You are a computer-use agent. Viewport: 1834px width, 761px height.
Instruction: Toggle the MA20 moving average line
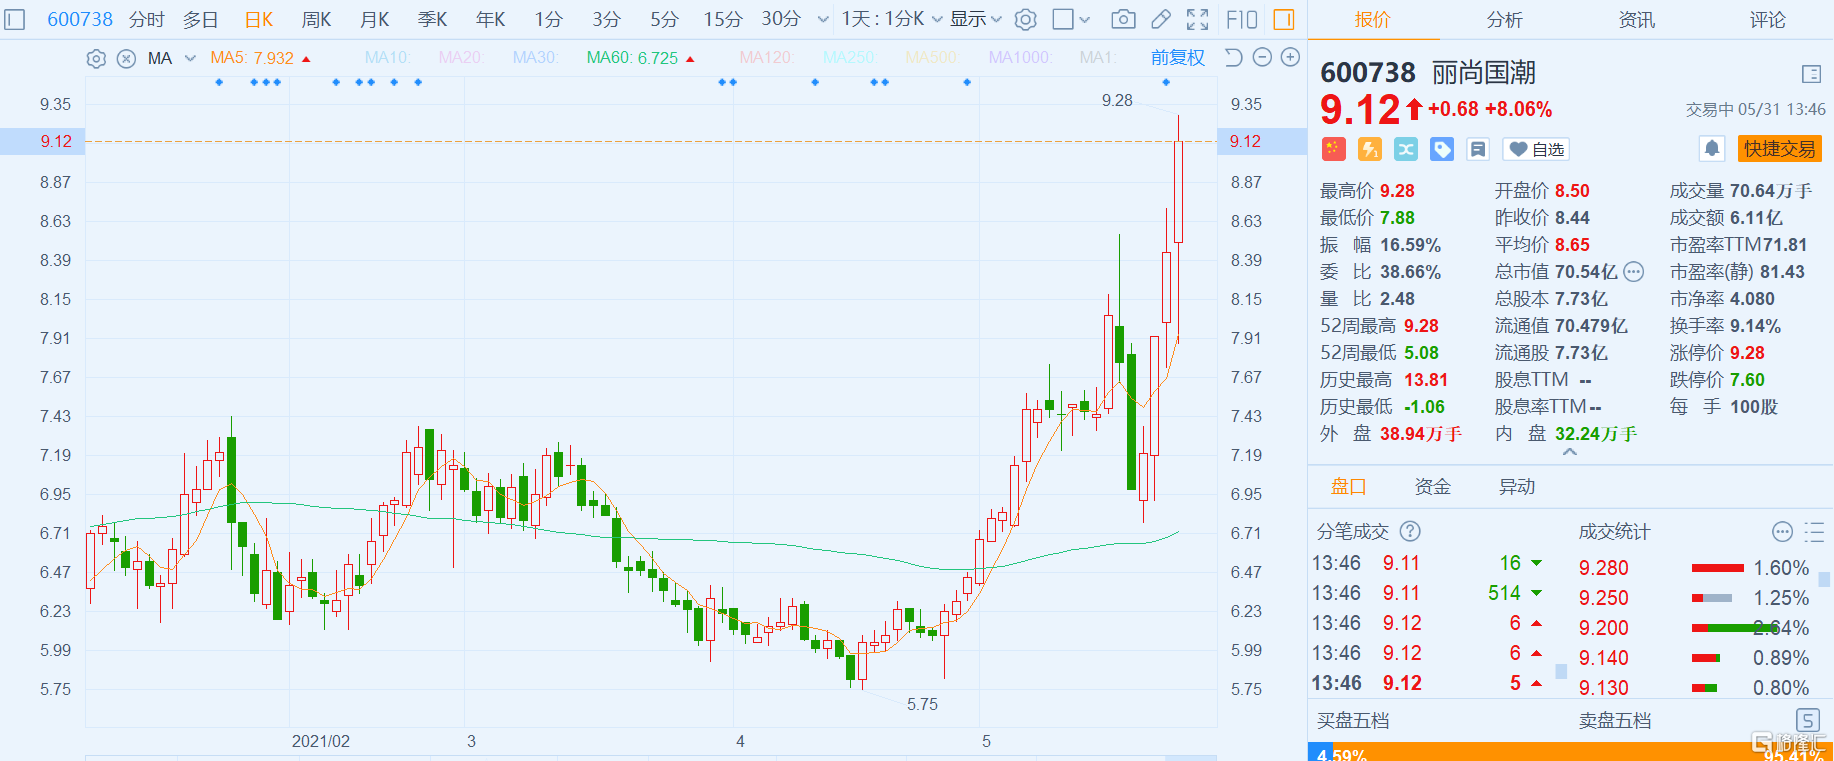coord(461,58)
